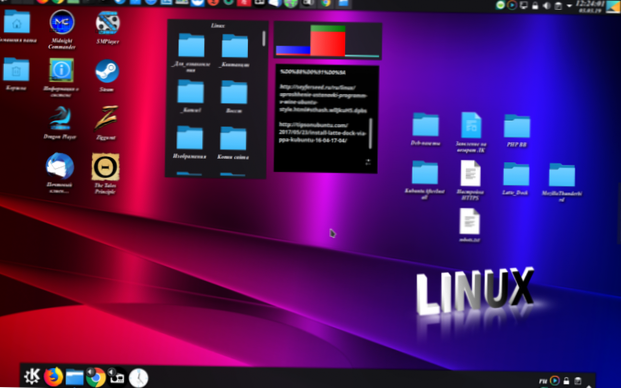Open the Настройка HTTPS text file
Screen dimensions: 621x388
click(471, 173)
